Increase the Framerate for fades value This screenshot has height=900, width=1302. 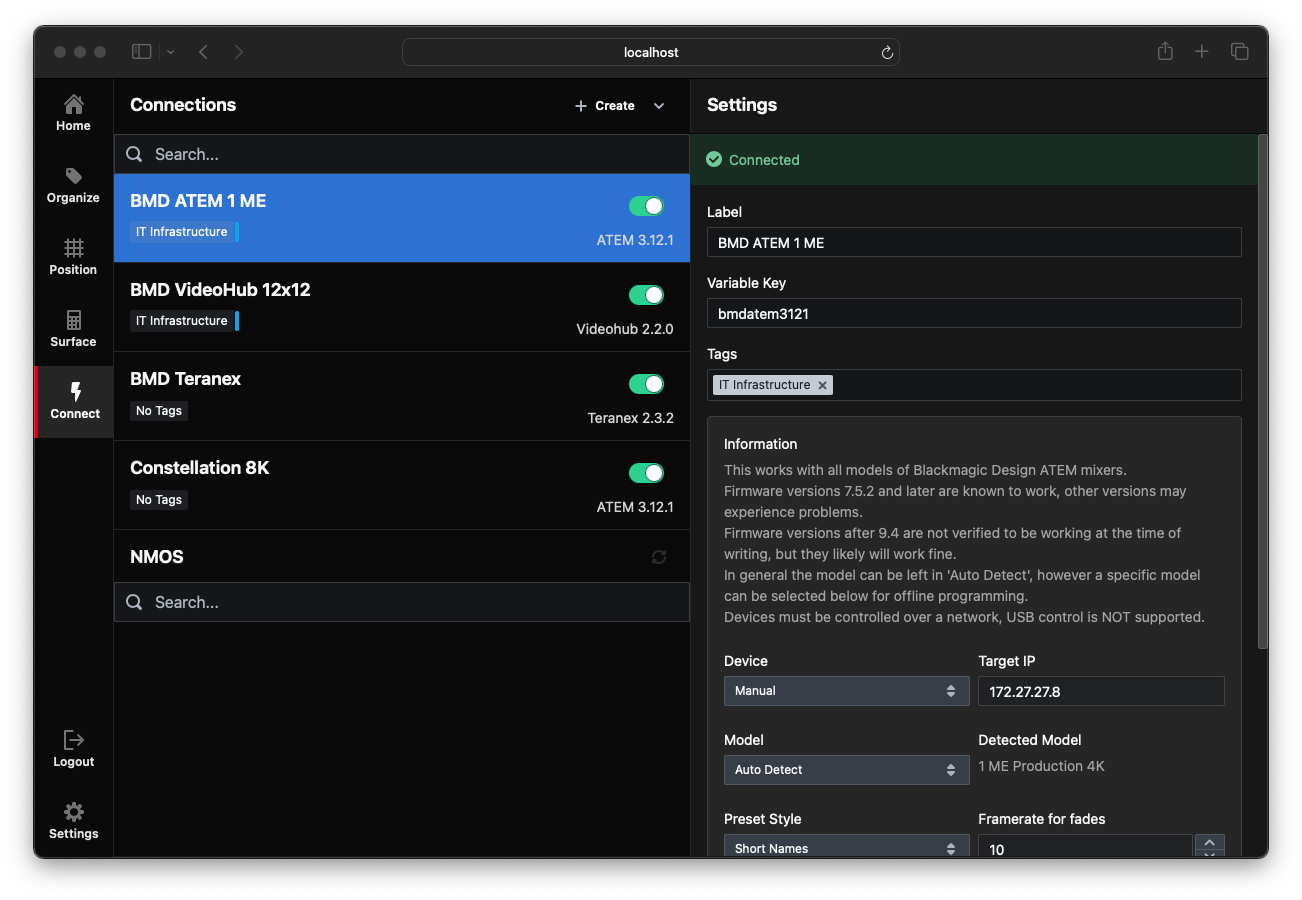[1210, 842]
